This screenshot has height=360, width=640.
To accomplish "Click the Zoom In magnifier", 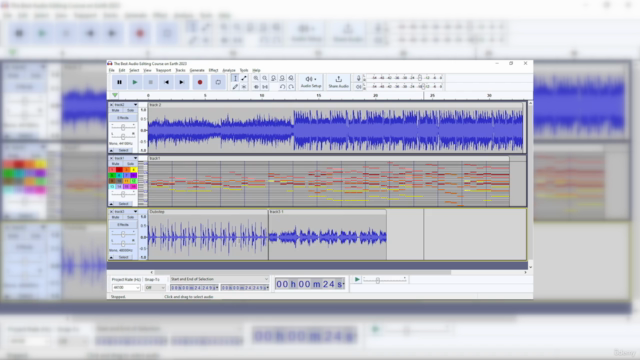I will [256, 78].
